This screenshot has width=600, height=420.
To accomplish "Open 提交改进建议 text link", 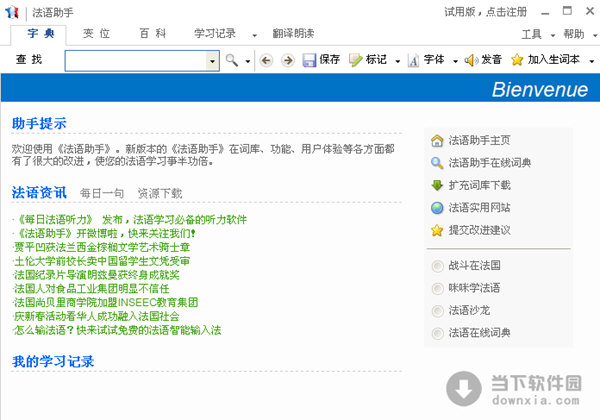I will (x=479, y=230).
